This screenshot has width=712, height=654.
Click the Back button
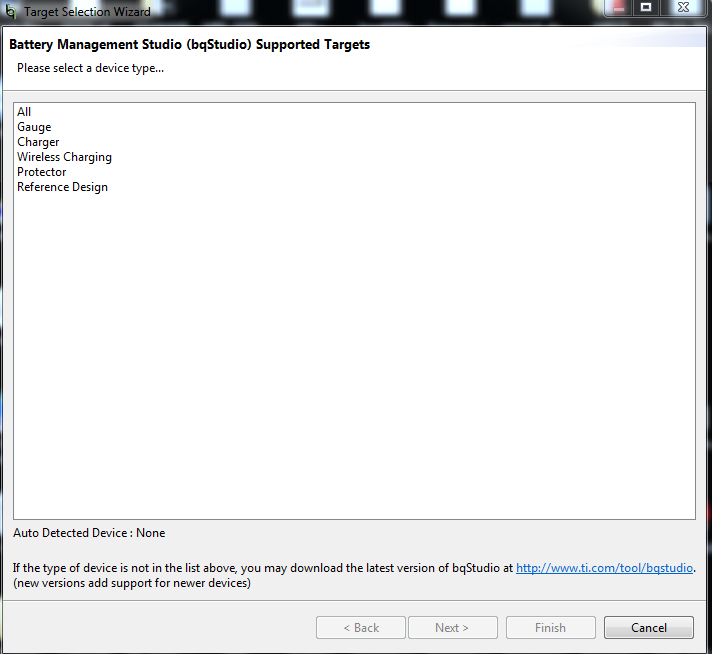[361, 628]
